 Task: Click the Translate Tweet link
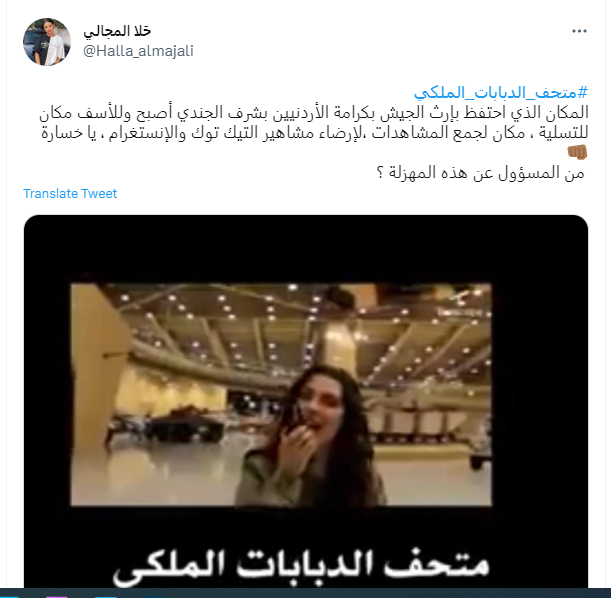(70, 194)
